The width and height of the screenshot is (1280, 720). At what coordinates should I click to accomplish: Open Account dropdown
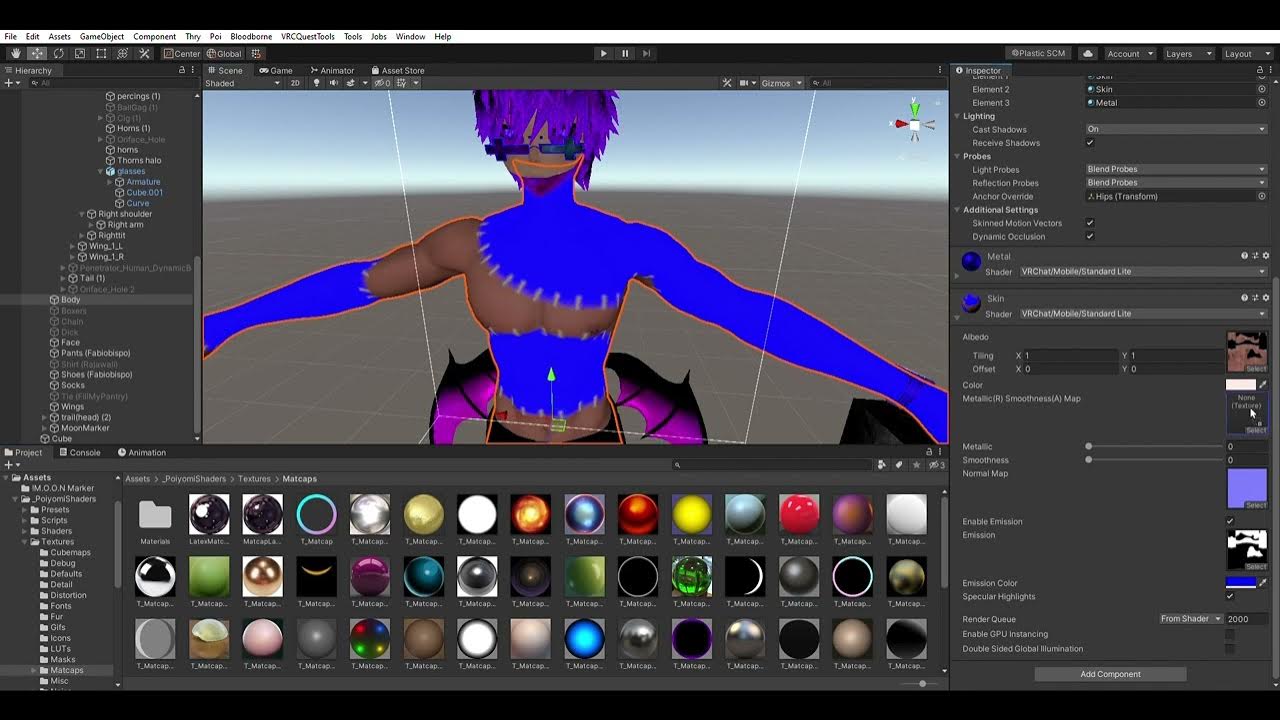[1130, 53]
